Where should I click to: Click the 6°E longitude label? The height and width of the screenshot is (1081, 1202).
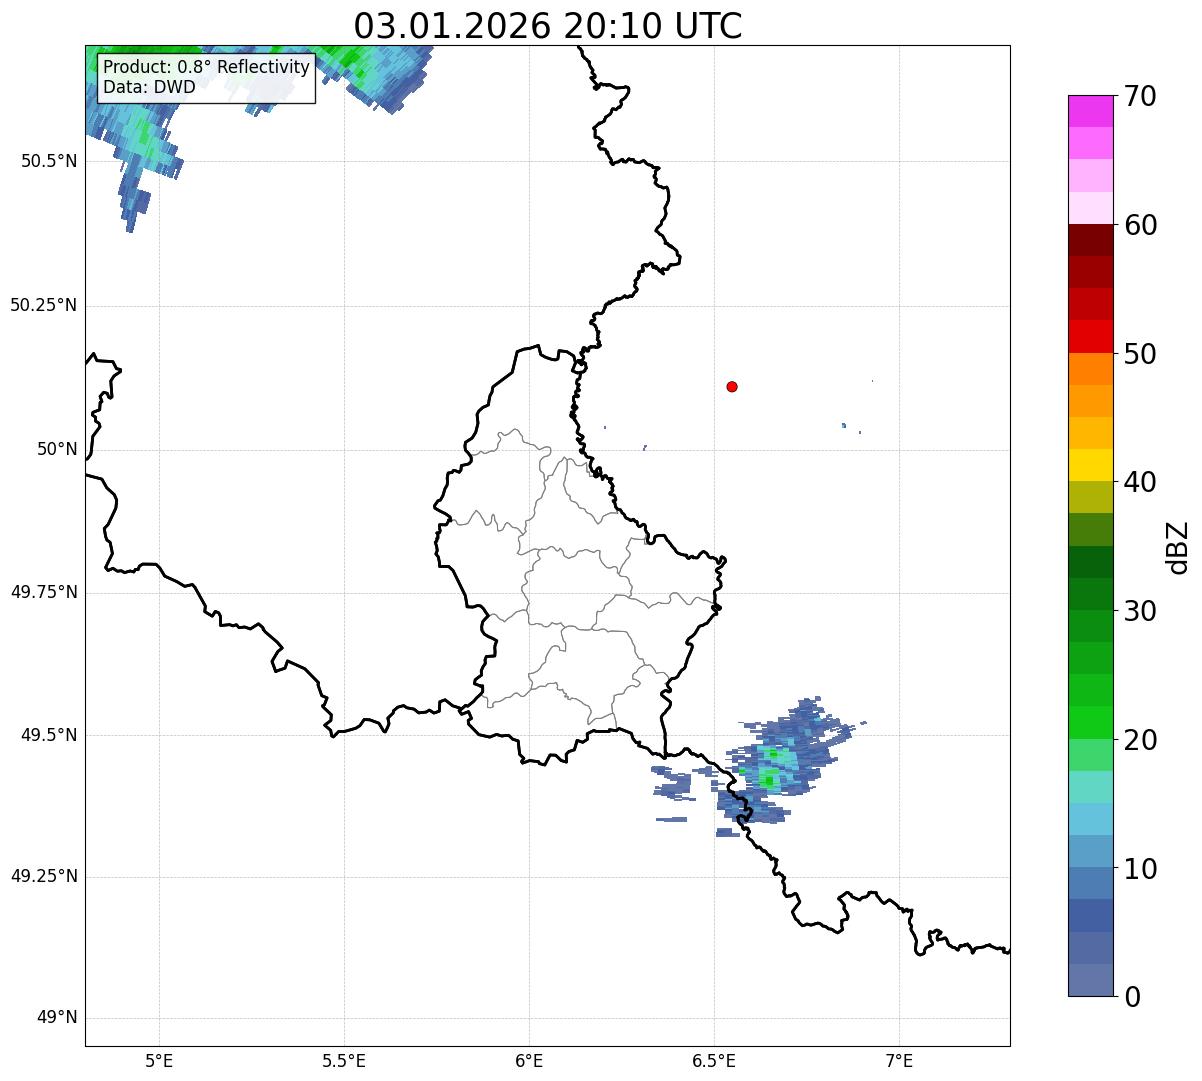click(529, 1060)
